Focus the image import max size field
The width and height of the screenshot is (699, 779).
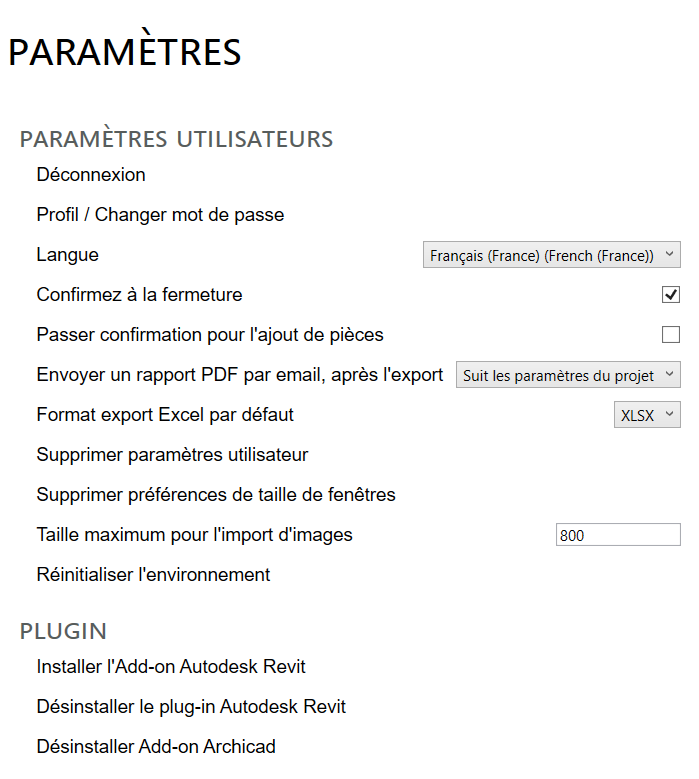pyautogui.click(x=617, y=535)
